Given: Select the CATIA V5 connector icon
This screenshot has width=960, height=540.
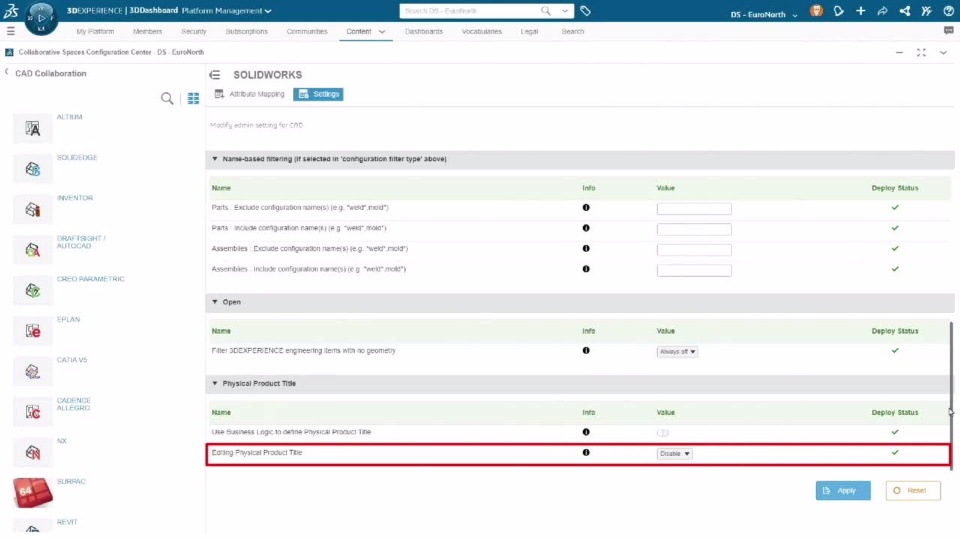Looking at the screenshot, I should [x=32, y=371].
